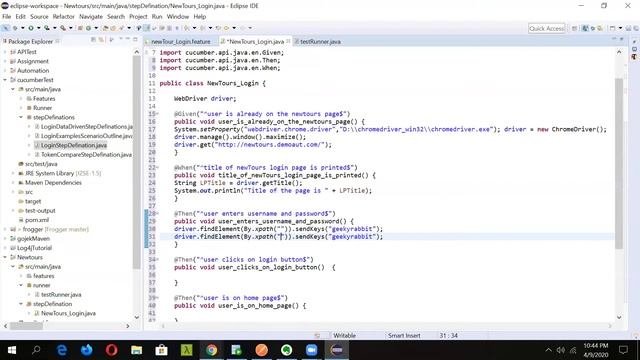640x360 pixels.
Task: Open Microsoft Store from taskbar
Action: pyautogui.click(x=161, y=350)
